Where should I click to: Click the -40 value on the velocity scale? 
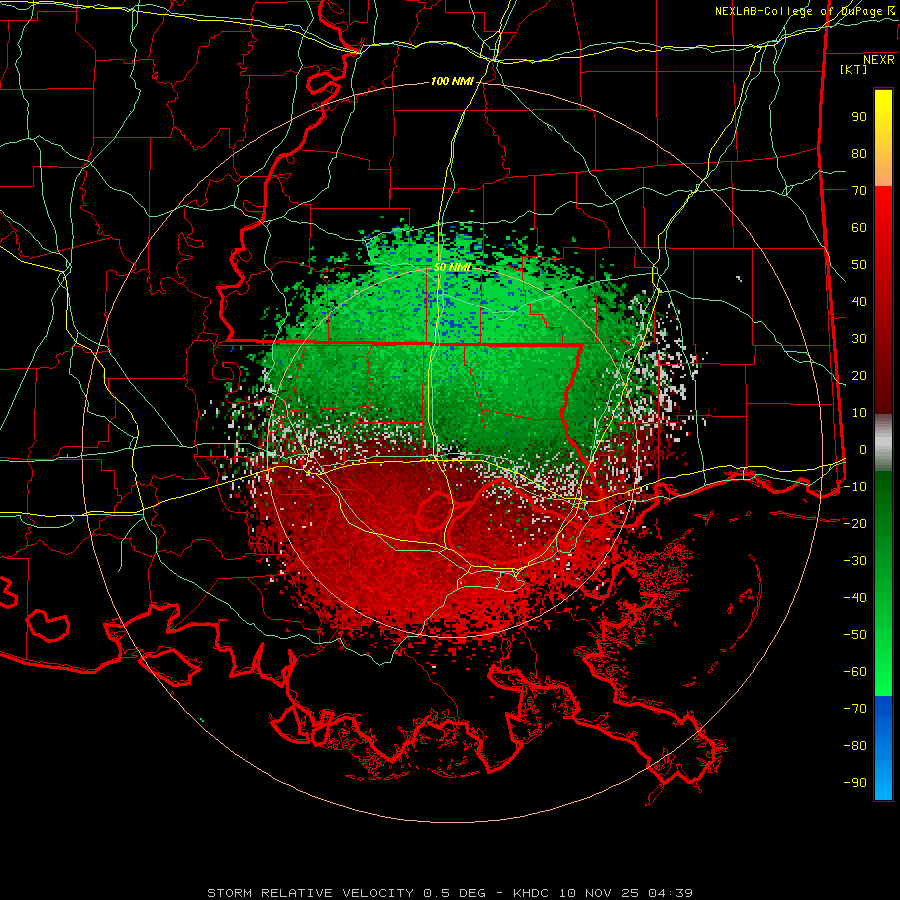pos(855,598)
